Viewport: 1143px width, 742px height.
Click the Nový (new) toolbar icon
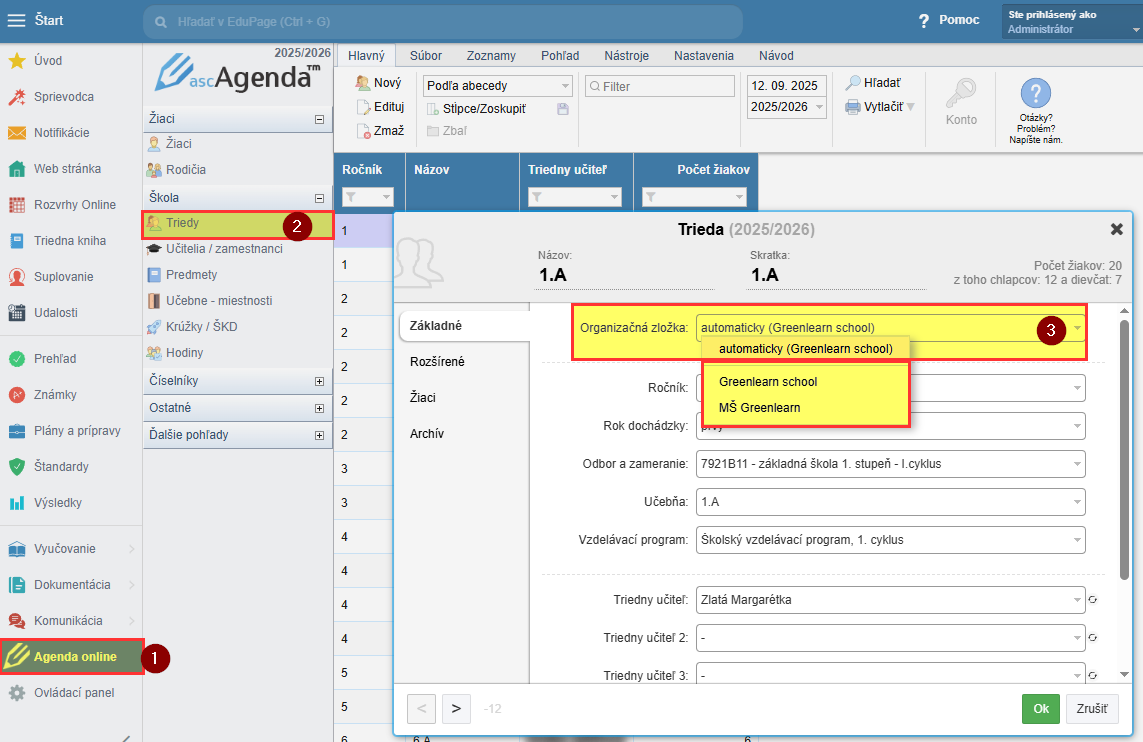click(364, 84)
